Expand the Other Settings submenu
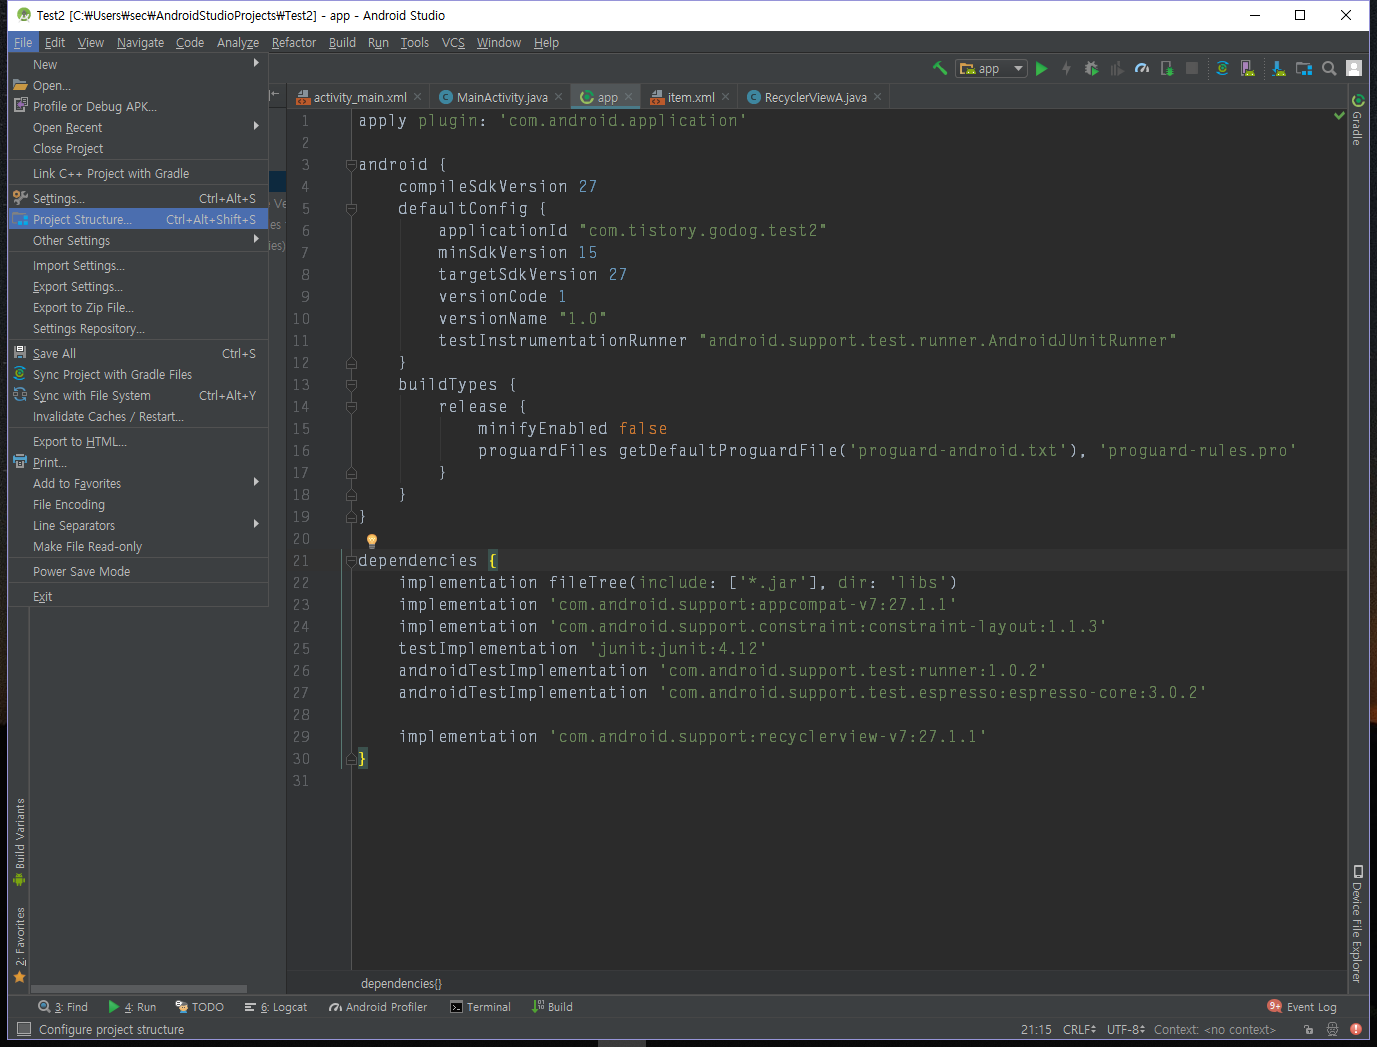Viewport: 1377px width, 1047px height. (x=138, y=240)
